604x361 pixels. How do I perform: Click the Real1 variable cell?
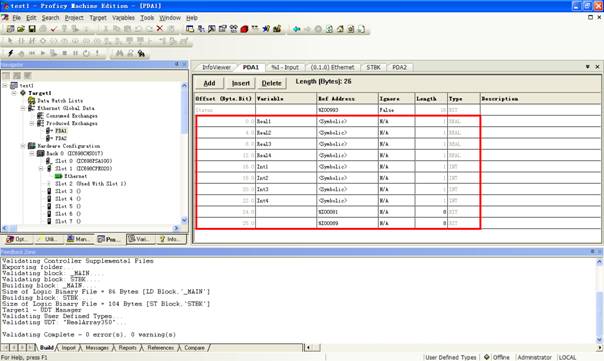[x=286, y=121]
